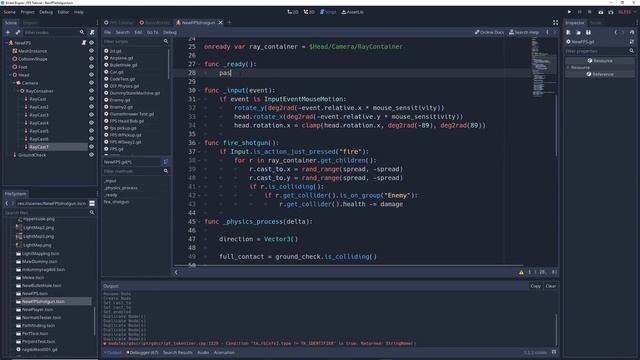
Task: Toggle visibility of RayCast7 node
Action: pos(91,147)
